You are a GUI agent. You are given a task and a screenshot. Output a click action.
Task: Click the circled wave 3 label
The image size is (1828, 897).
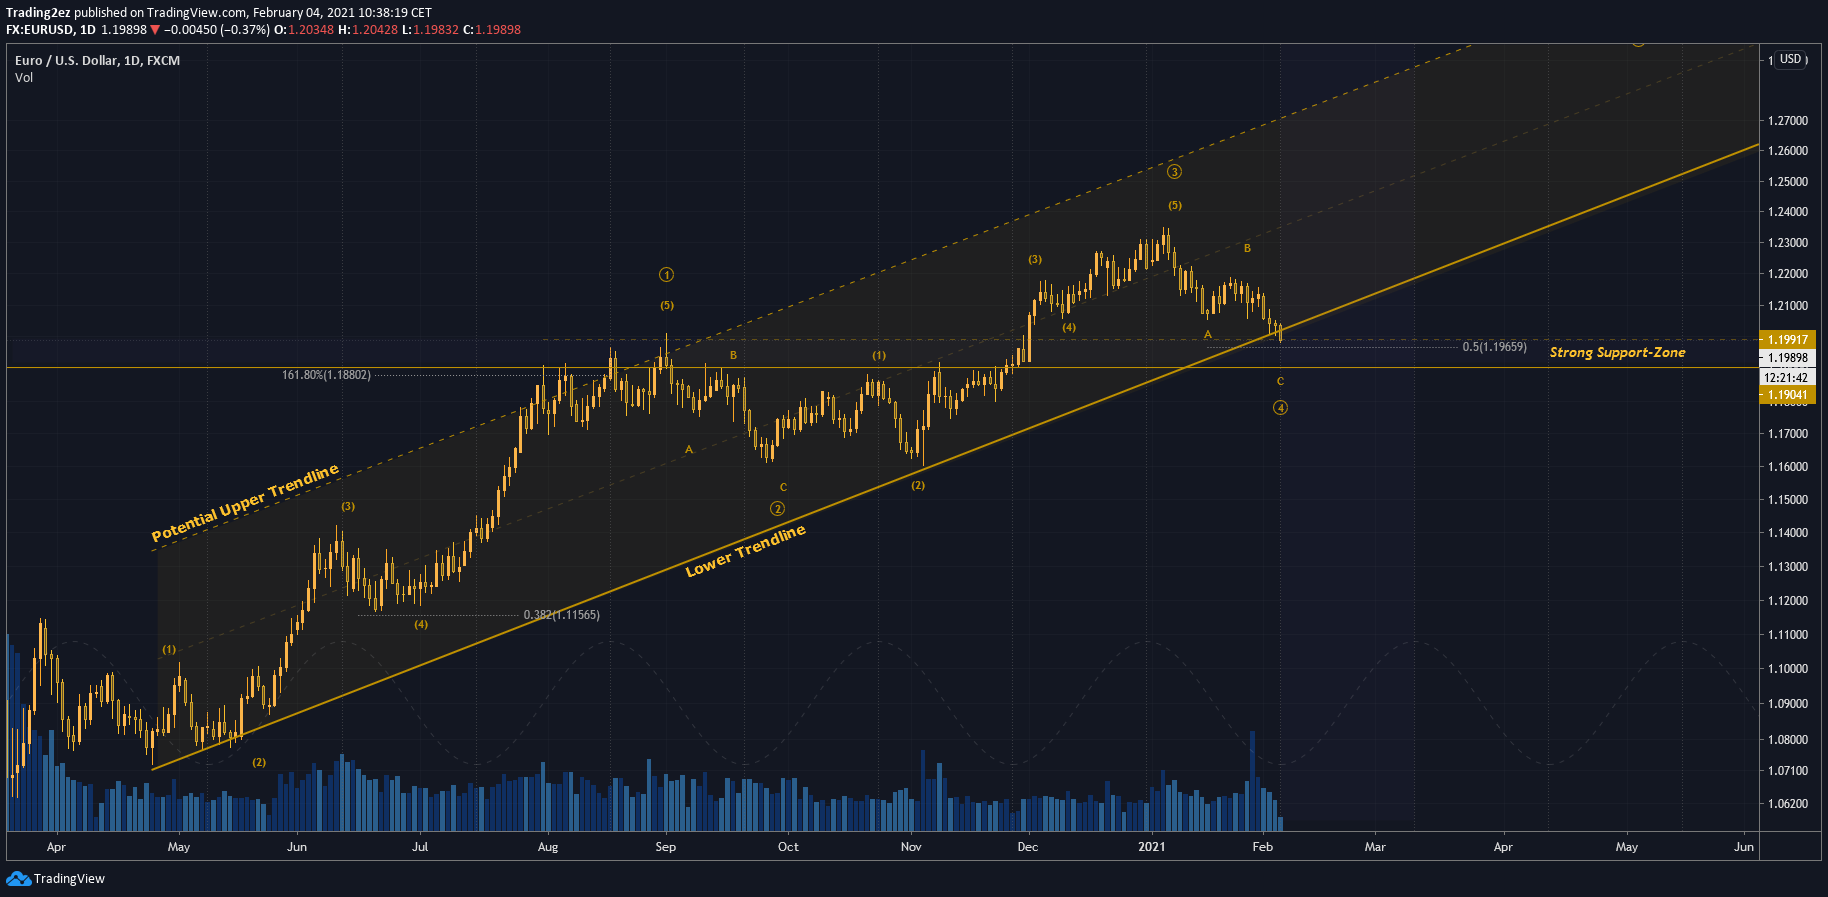pyautogui.click(x=1175, y=172)
